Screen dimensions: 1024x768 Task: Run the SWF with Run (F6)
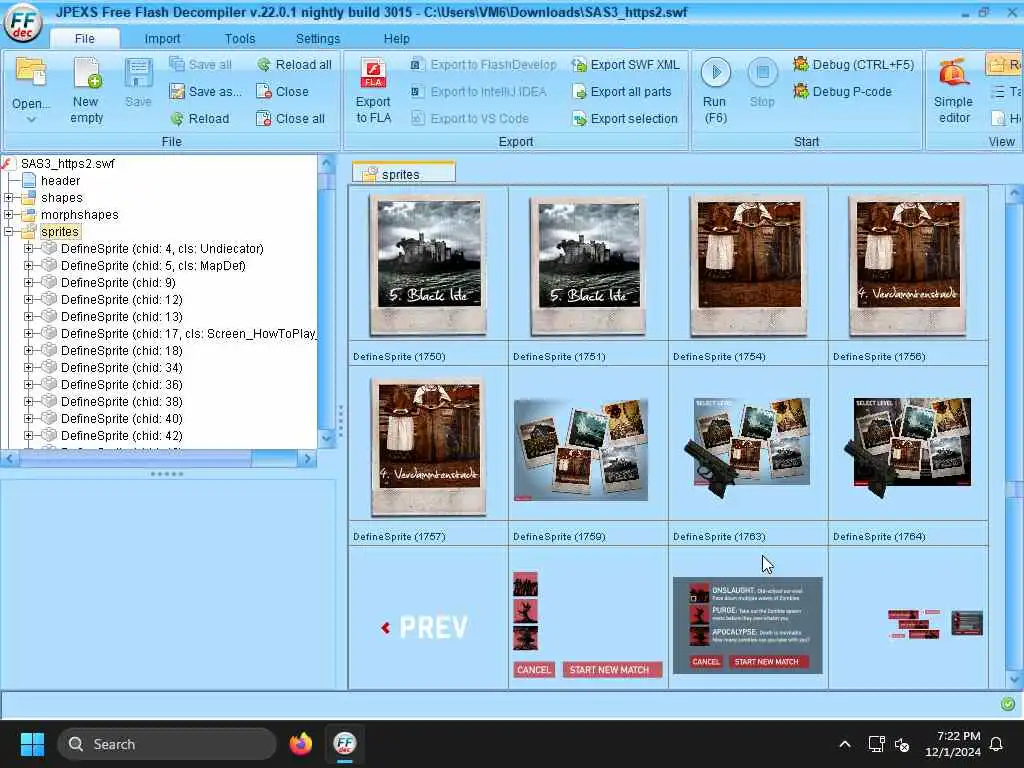[715, 90]
